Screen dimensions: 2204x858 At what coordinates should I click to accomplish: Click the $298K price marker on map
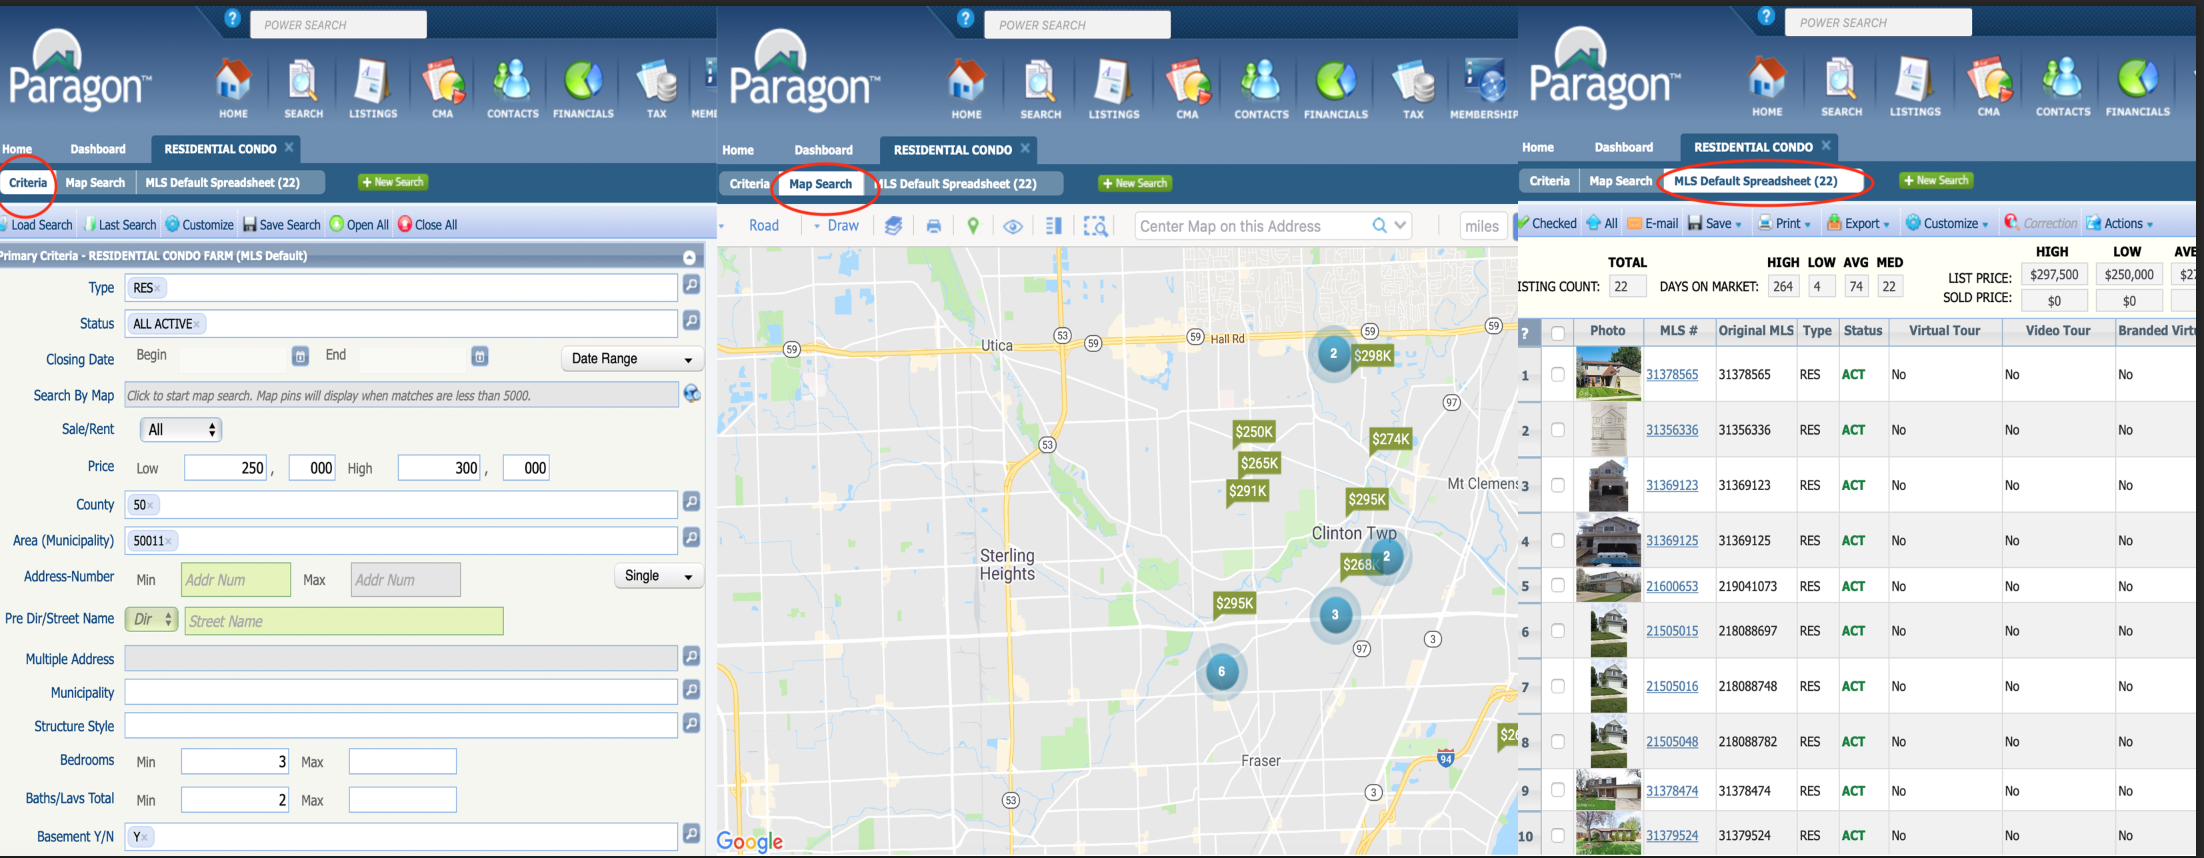click(1372, 356)
